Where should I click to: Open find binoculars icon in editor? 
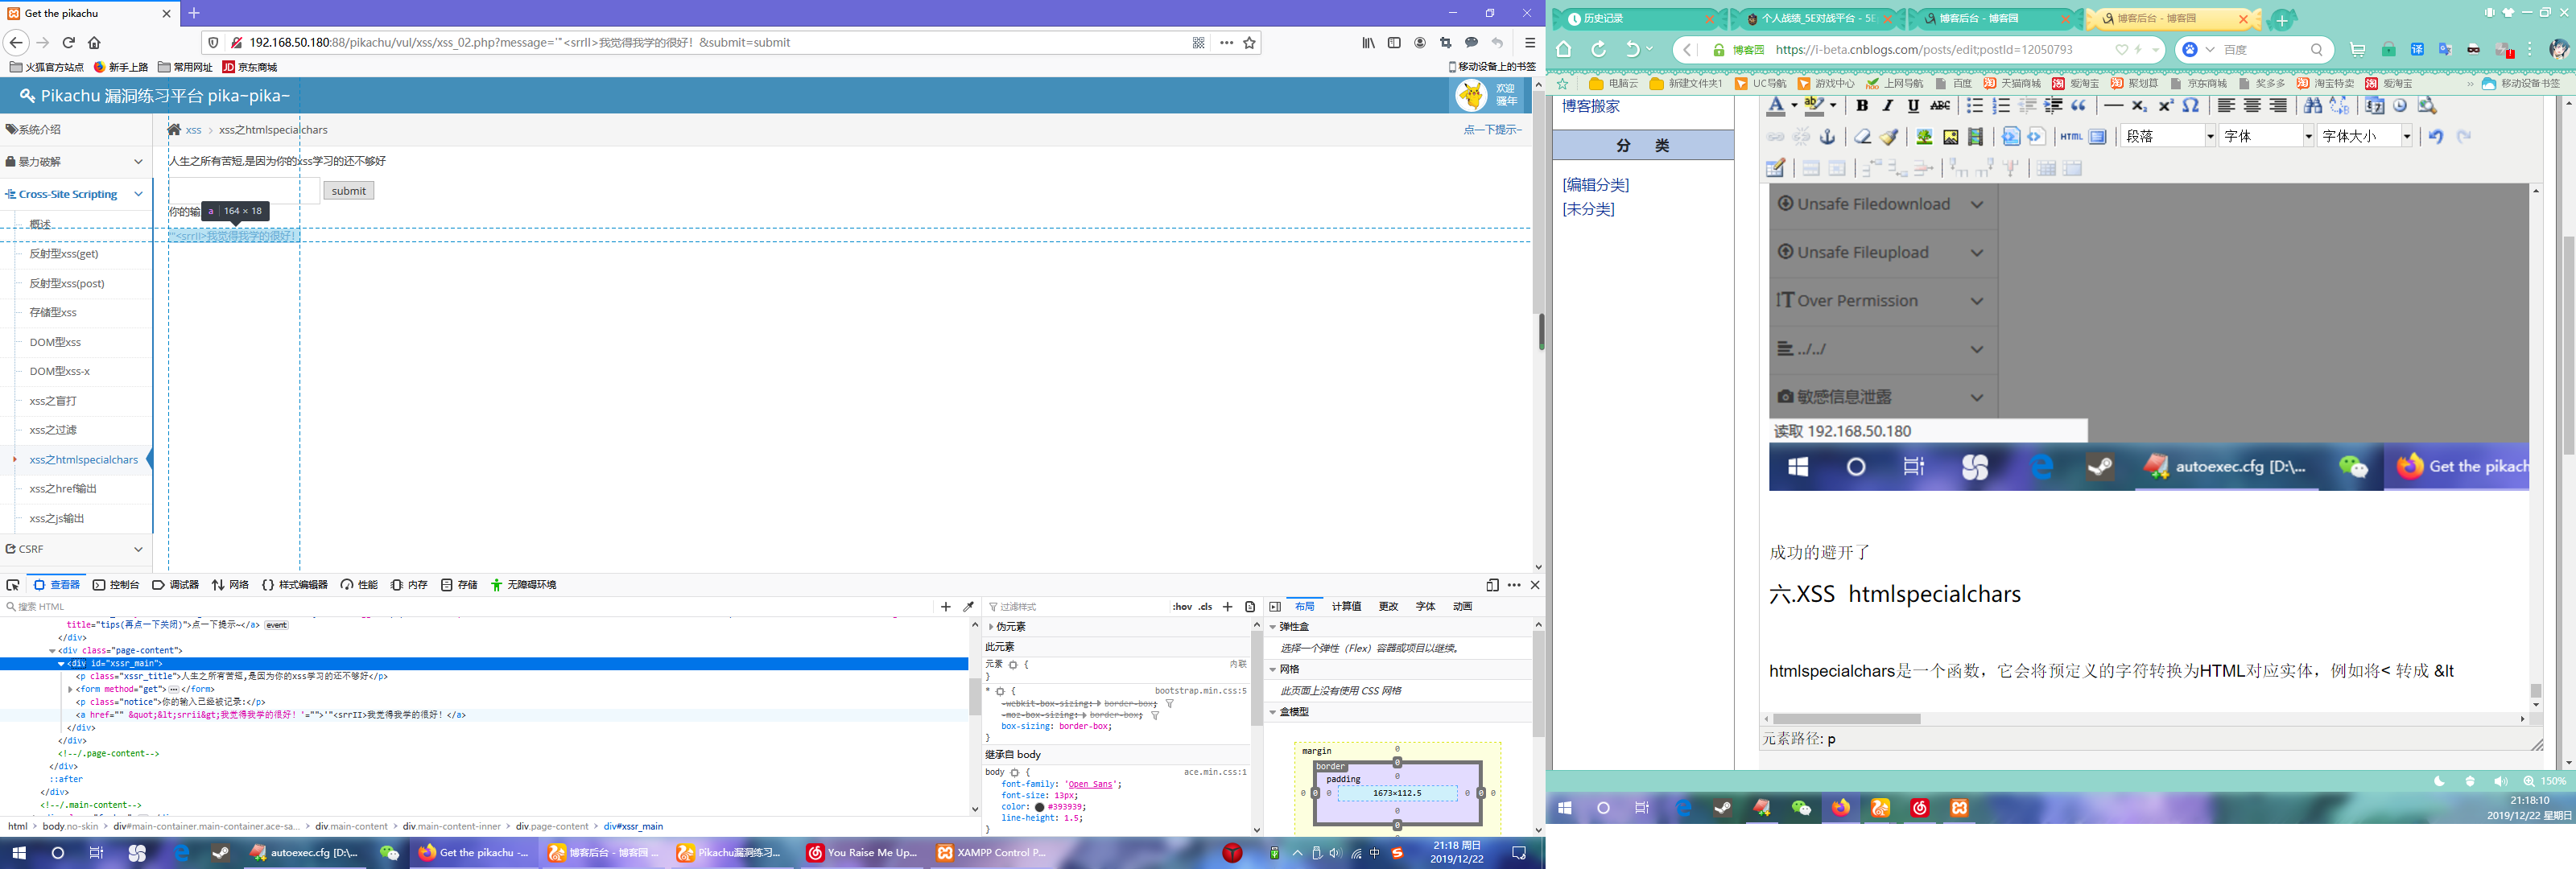click(x=2312, y=106)
